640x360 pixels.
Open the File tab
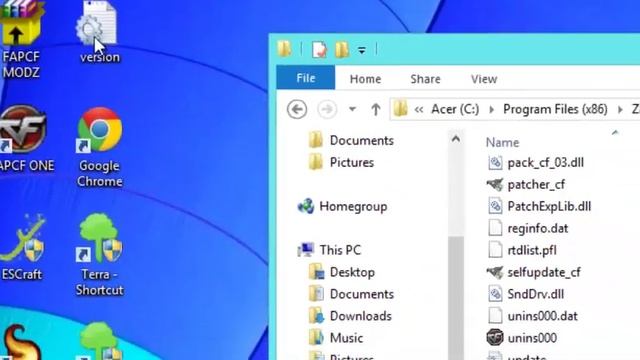306,78
